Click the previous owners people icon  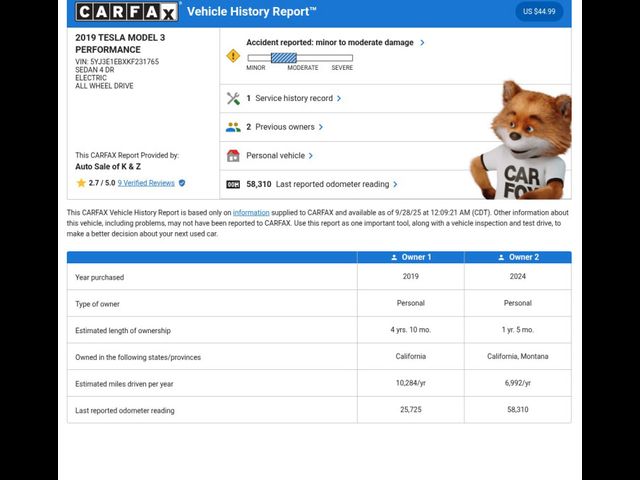coord(233,127)
